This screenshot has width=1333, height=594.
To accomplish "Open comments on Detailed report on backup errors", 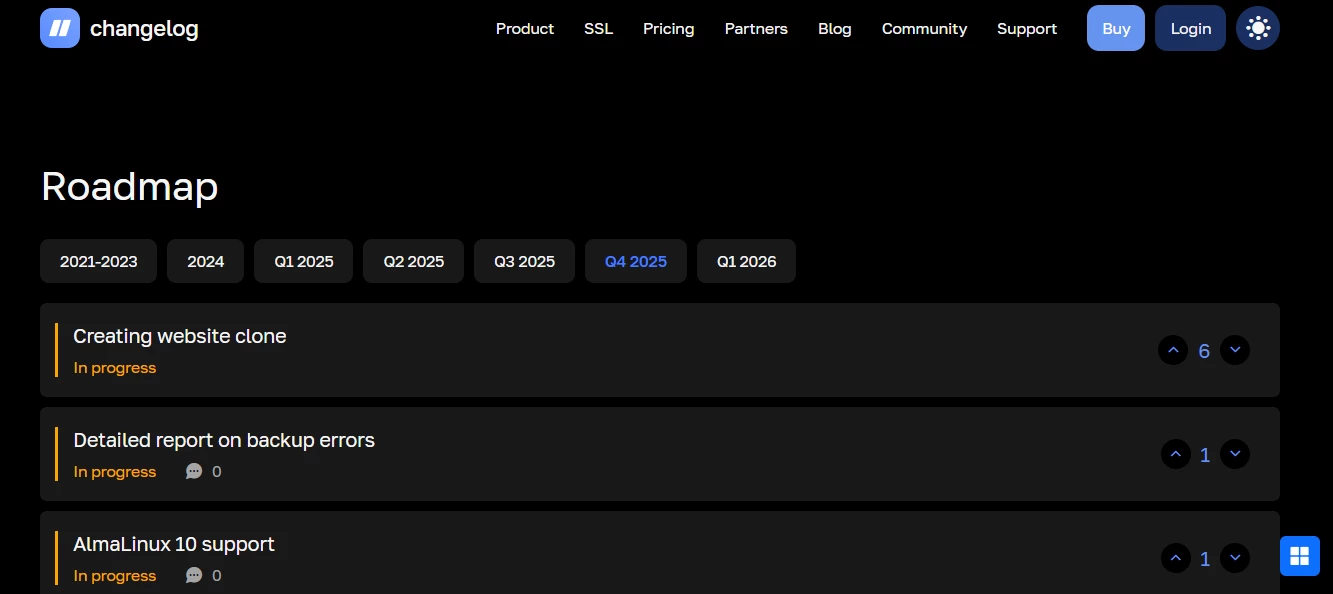I will point(194,471).
